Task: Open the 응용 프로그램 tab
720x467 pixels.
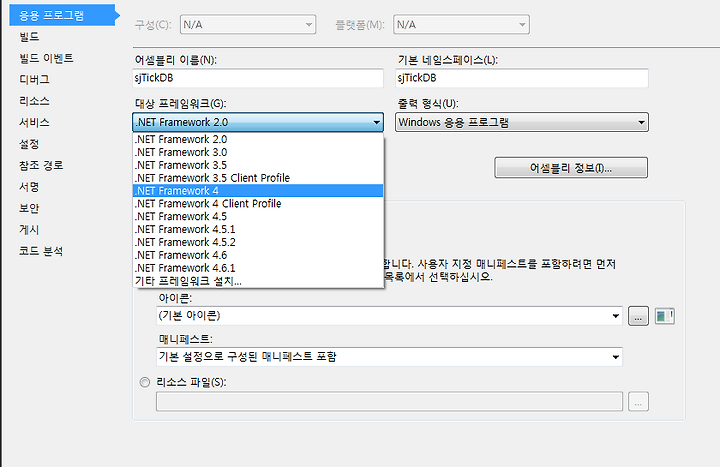Action: pos(62,15)
